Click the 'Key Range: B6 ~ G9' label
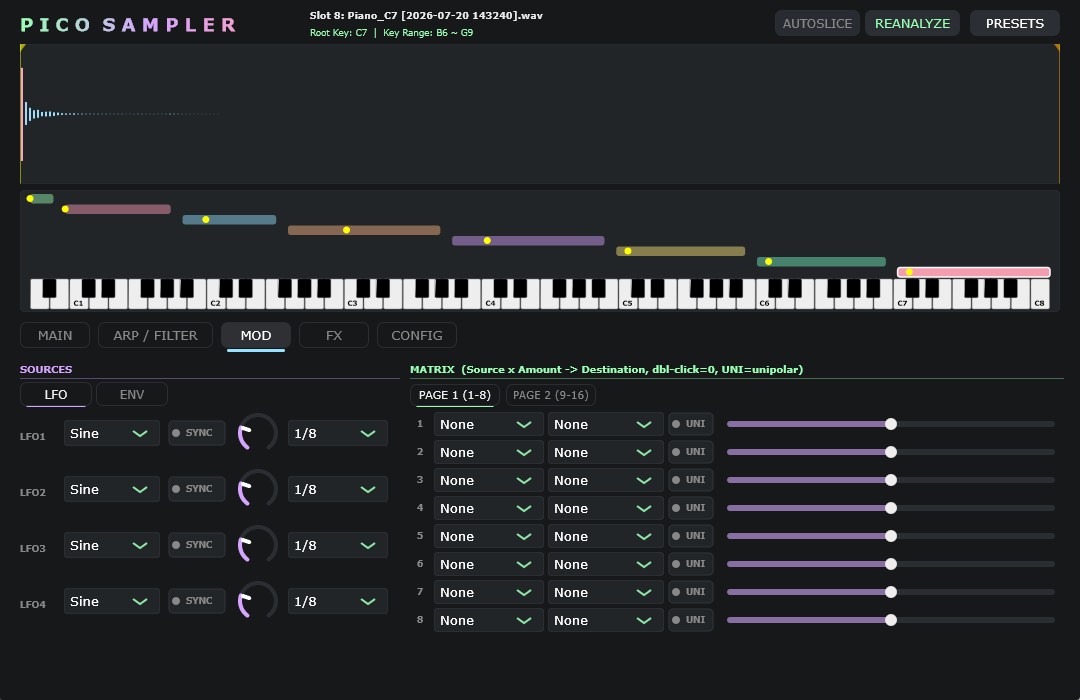This screenshot has height=700, width=1080. coord(428,32)
